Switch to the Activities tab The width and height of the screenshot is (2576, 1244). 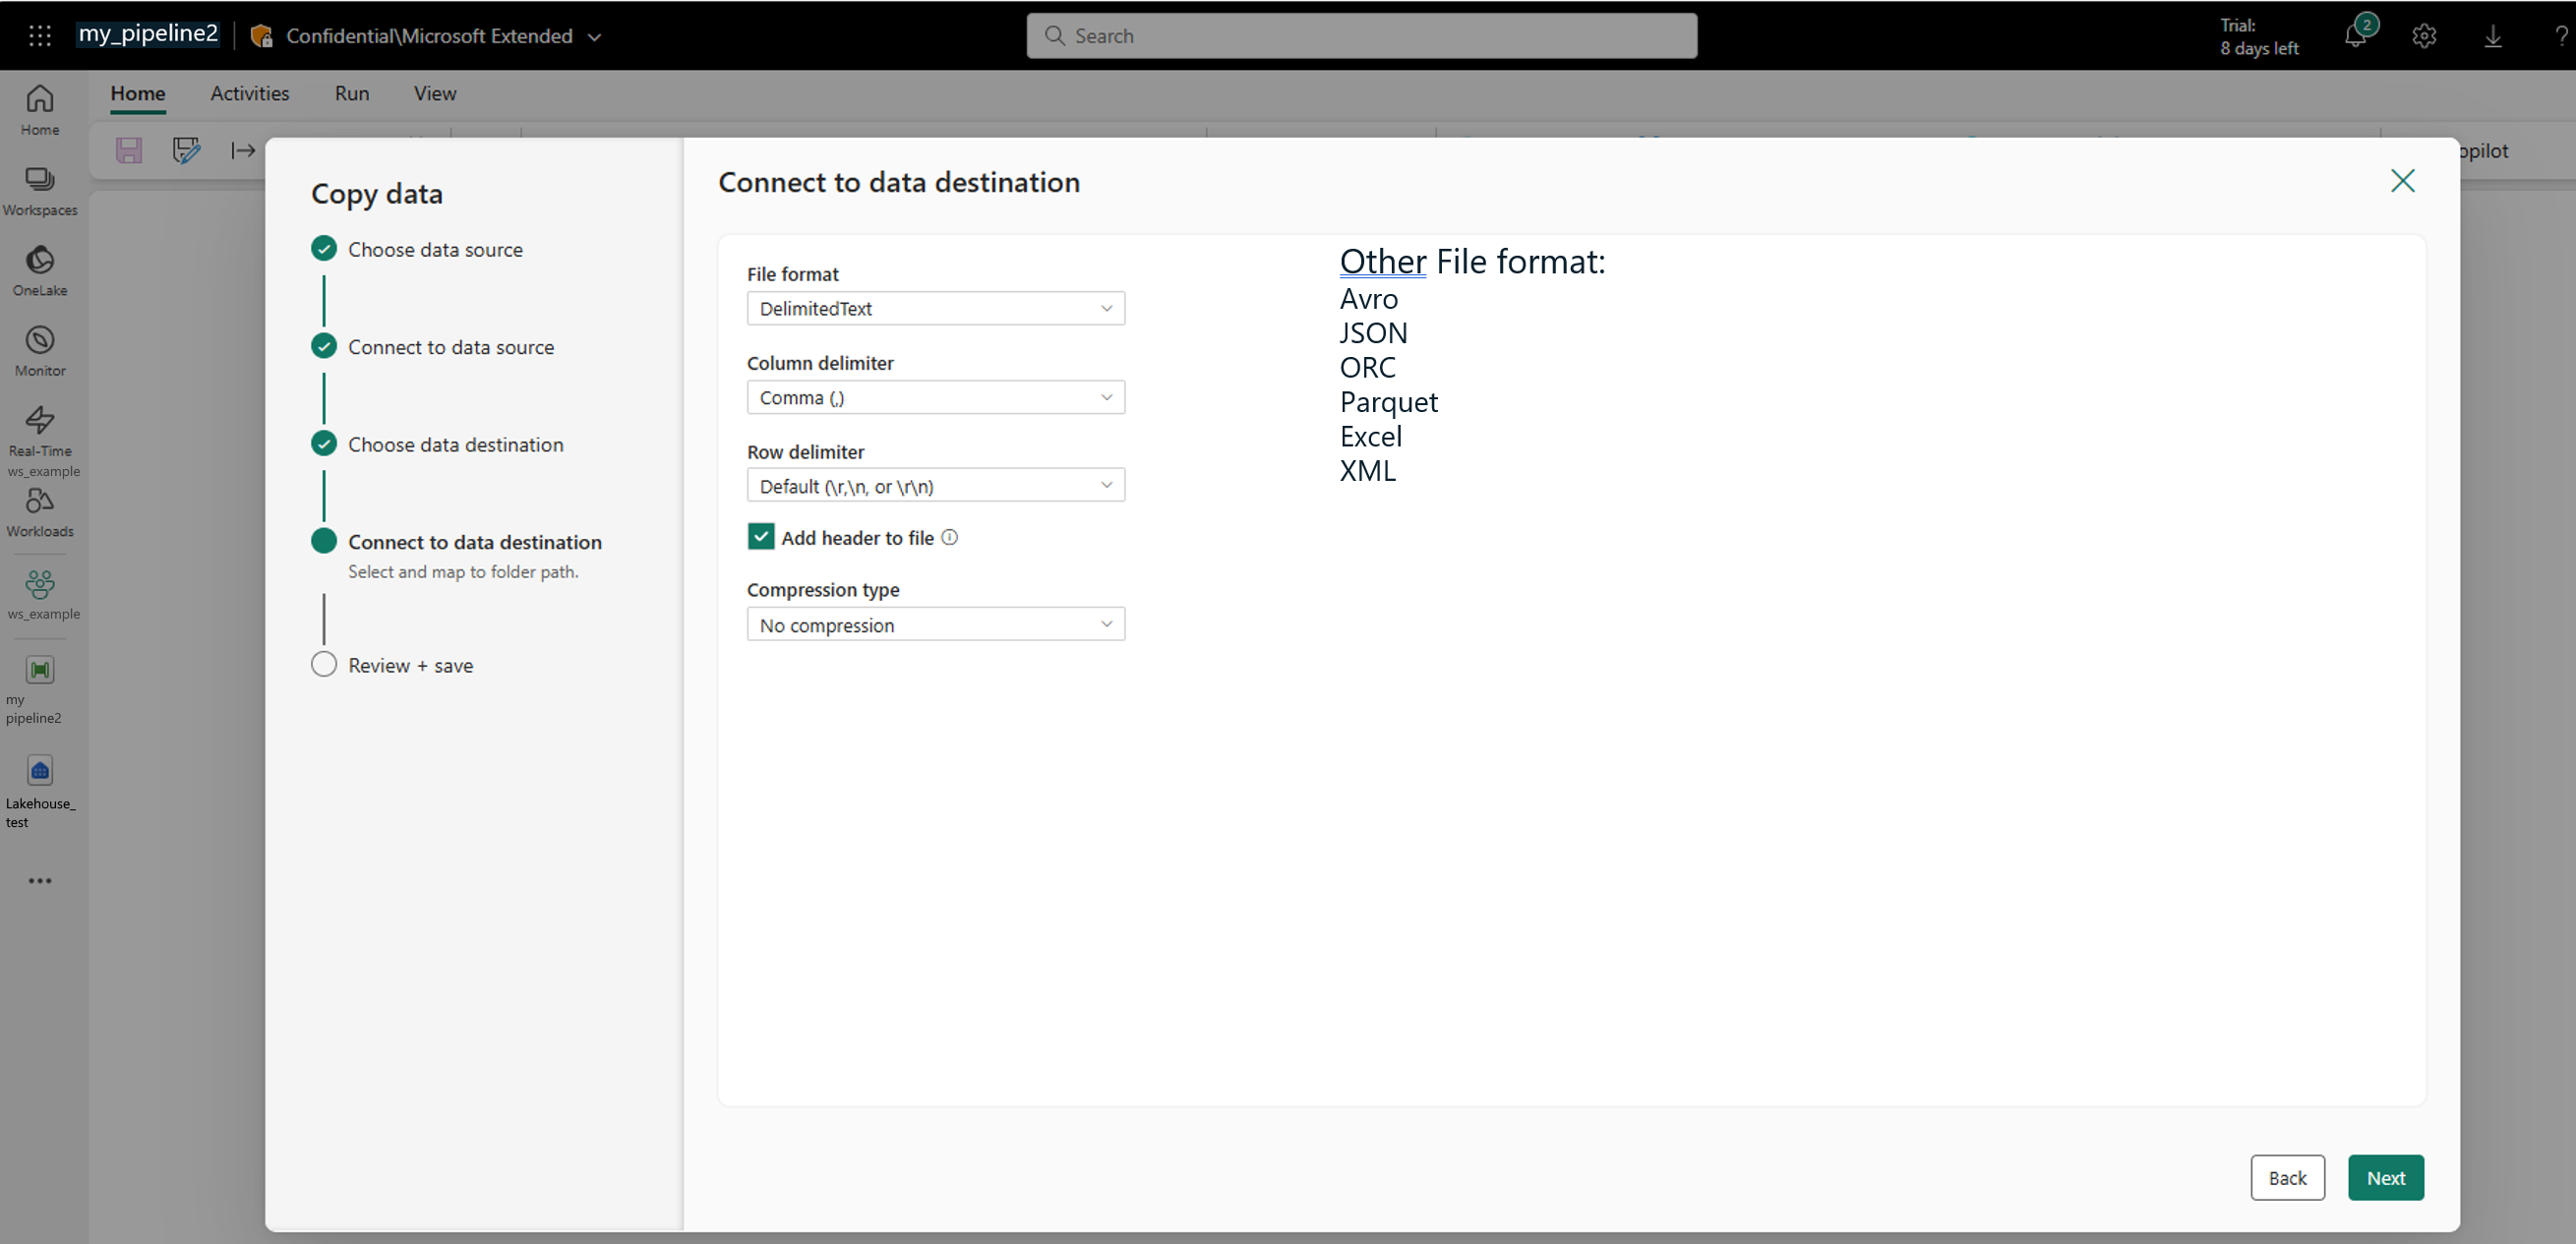[249, 93]
